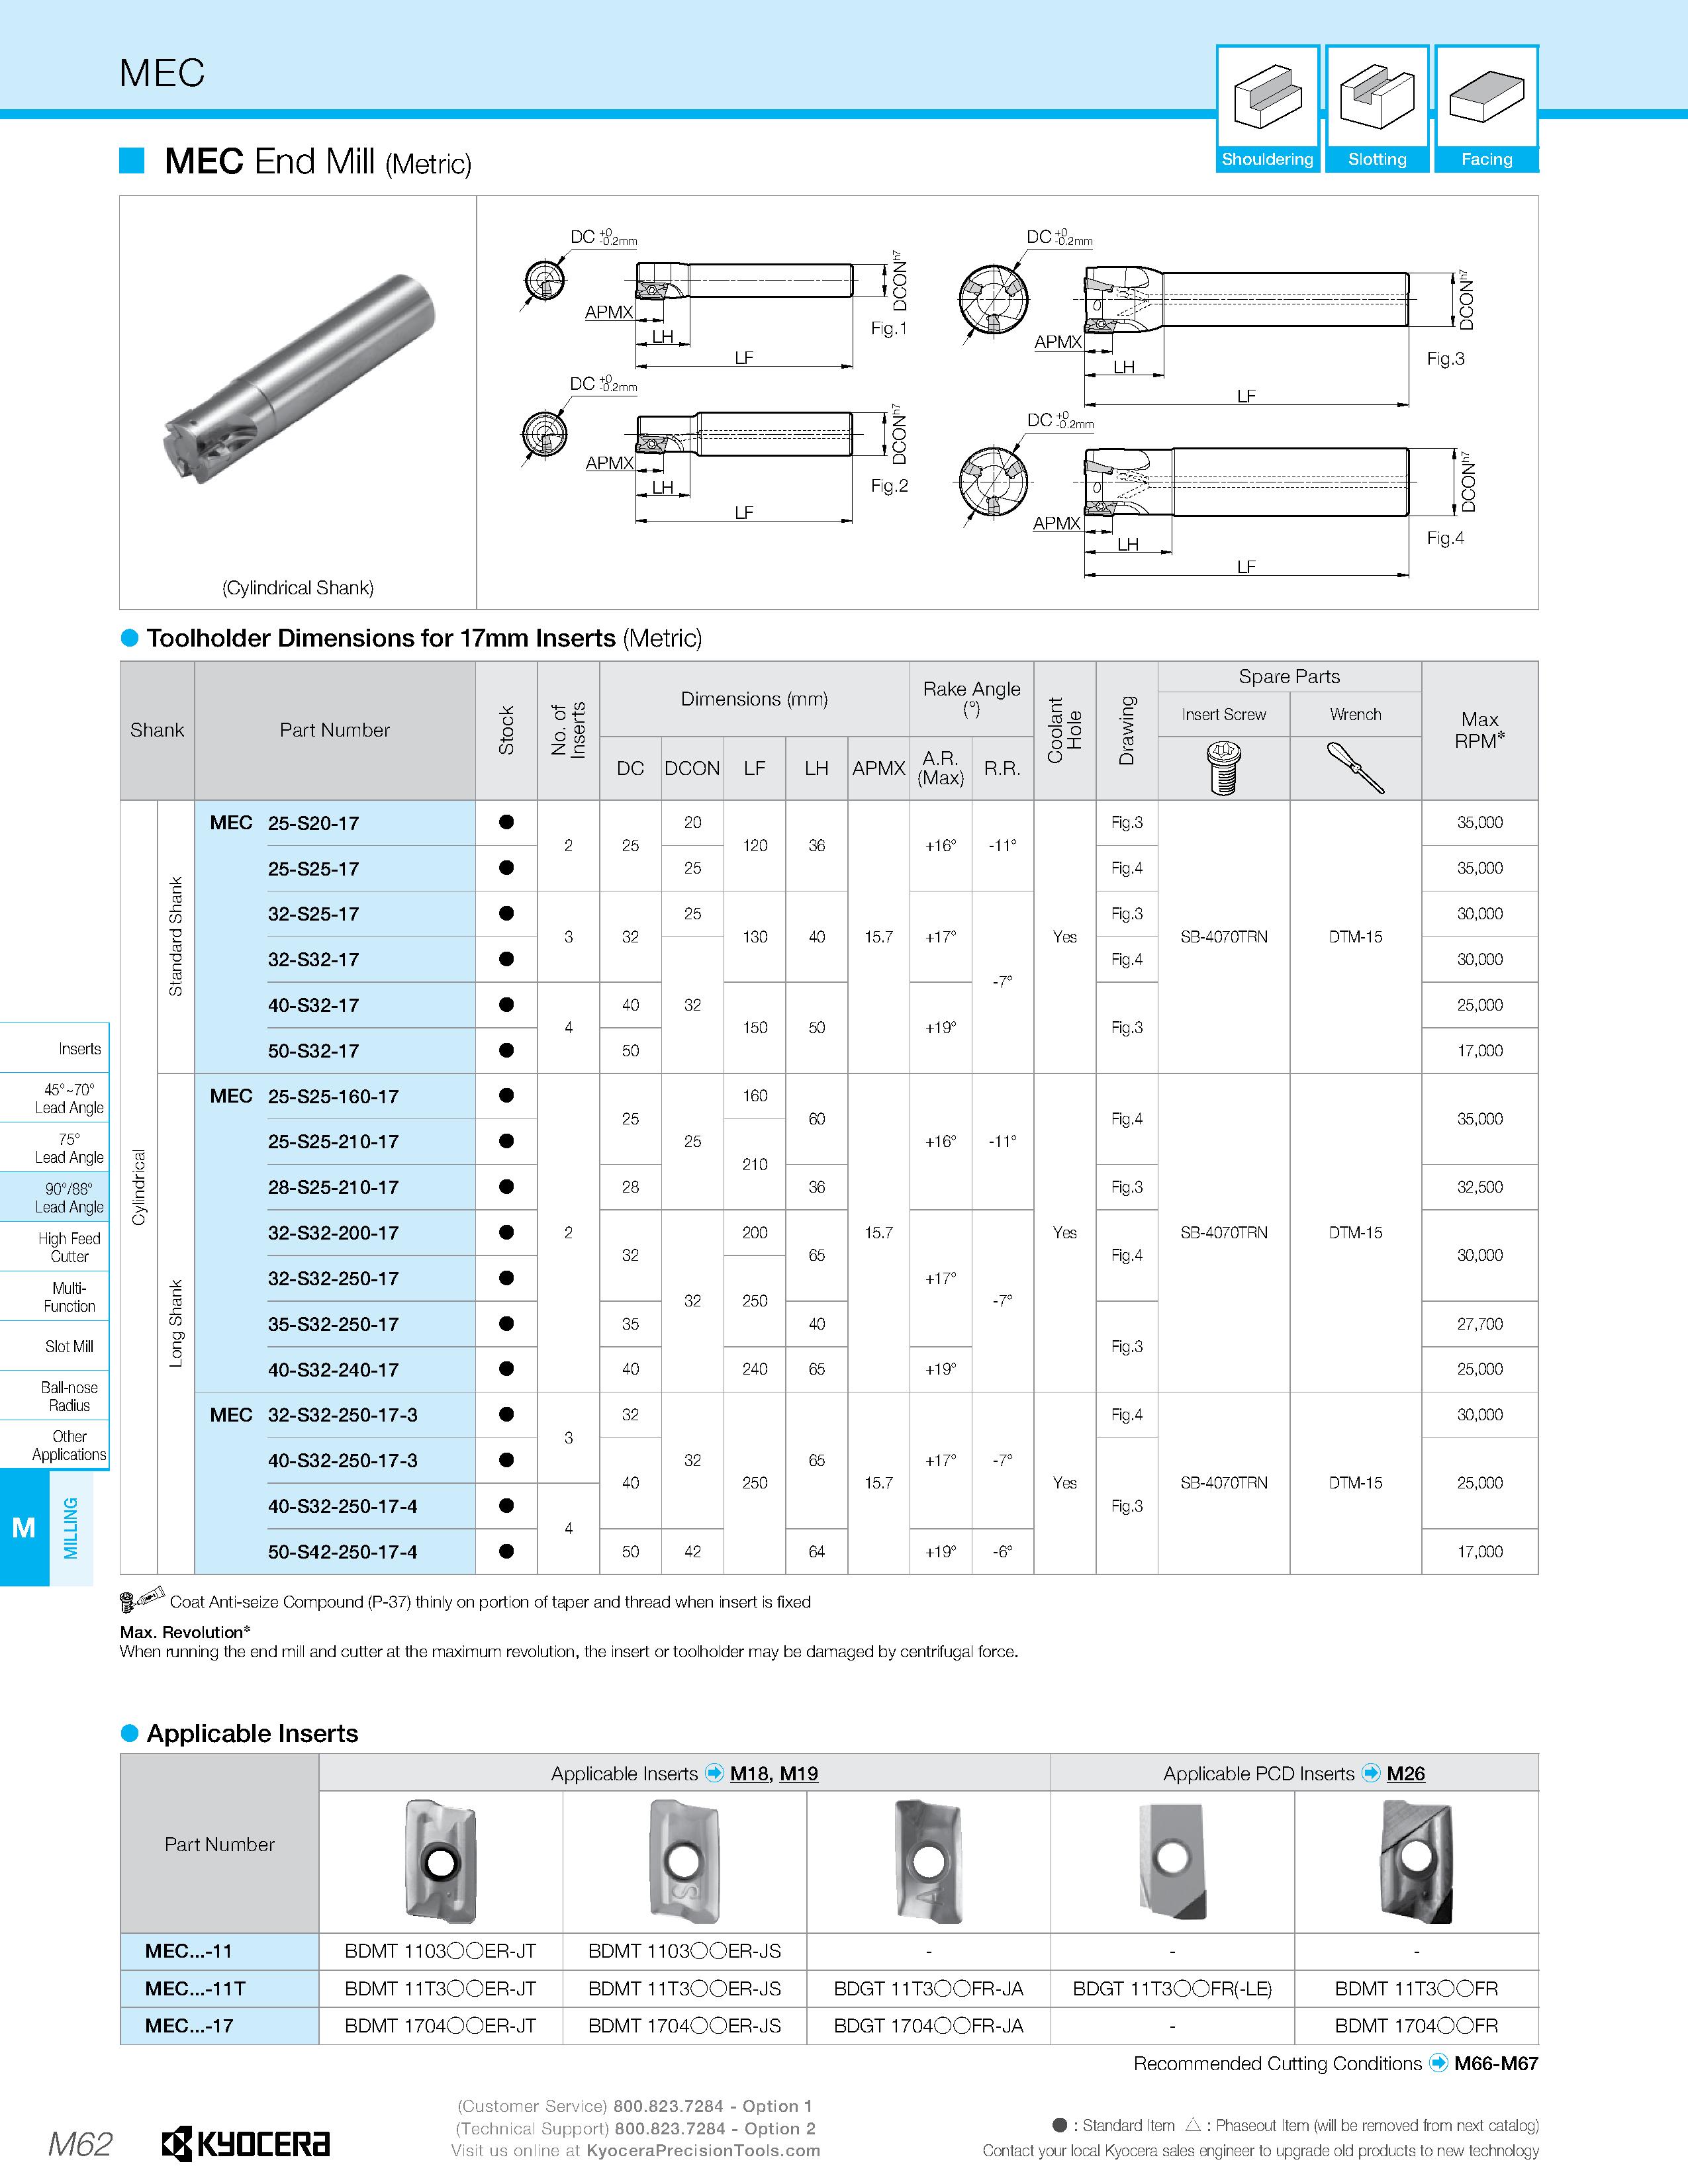Click part number 35-S32-250-17
1688x2184 pixels.
pyautogui.click(x=333, y=1324)
